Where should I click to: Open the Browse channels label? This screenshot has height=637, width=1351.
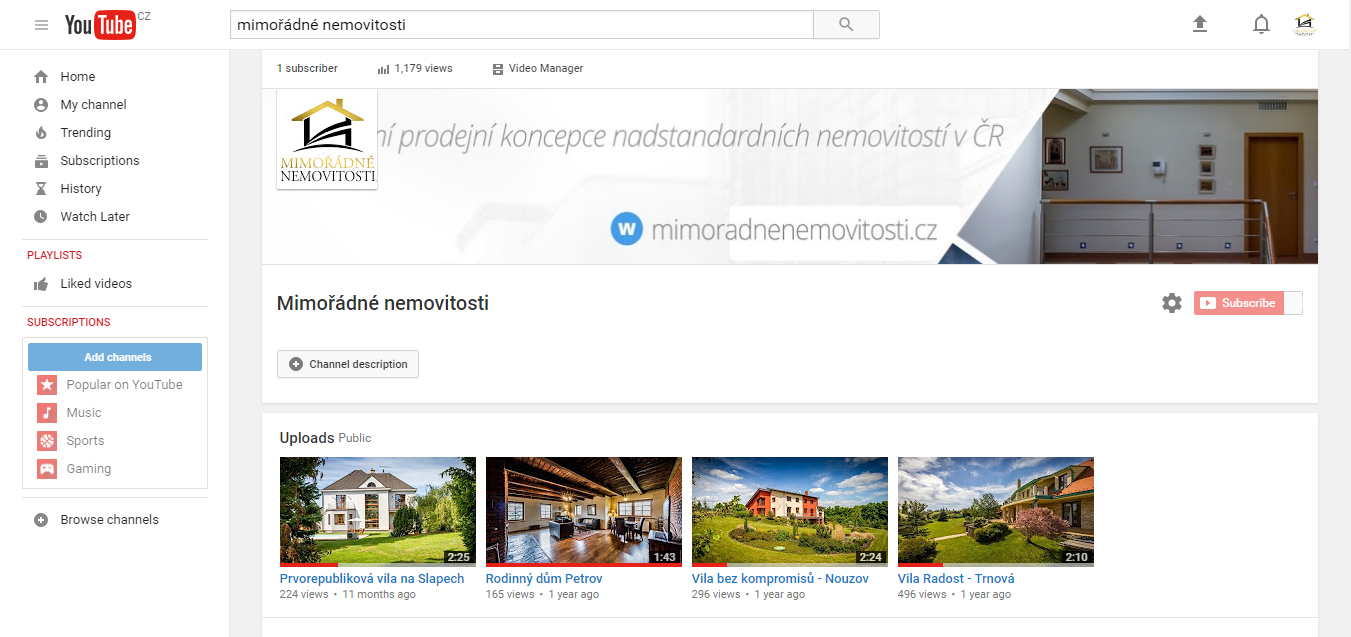(110, 520)
